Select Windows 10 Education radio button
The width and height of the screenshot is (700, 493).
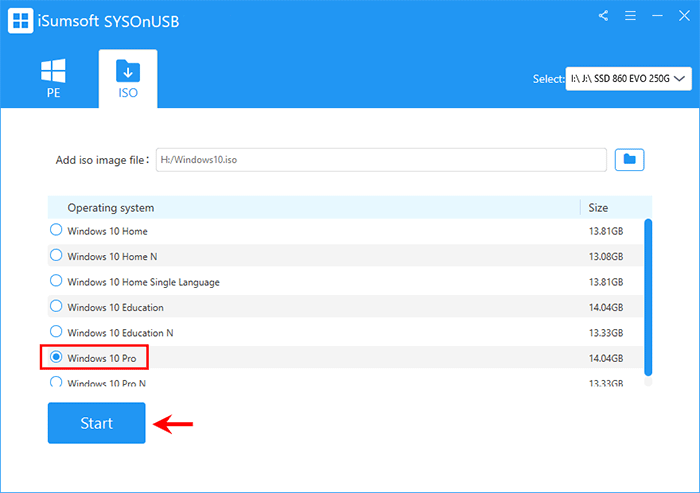56,306
